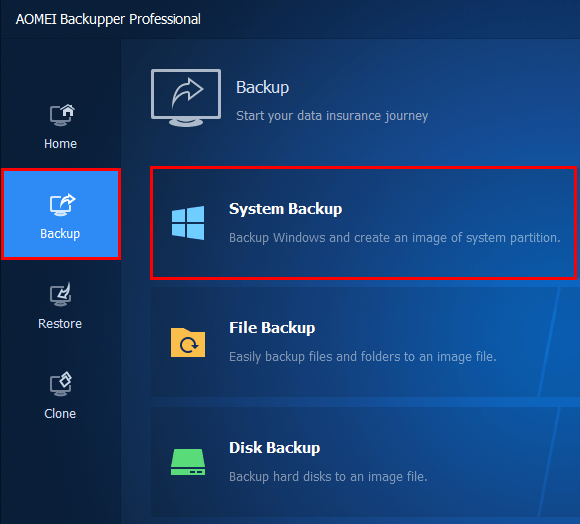The height and width of the screenshot is (524, 580).
Task: Go to the Restore sidebar section
Action: (60, 306)
